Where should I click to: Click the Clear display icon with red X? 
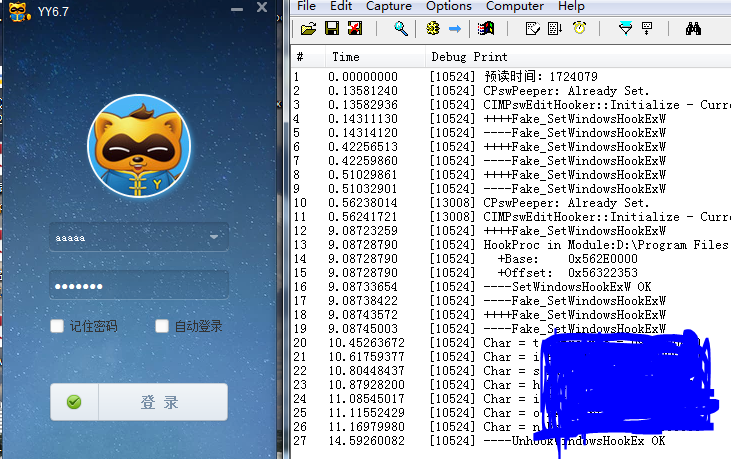(355, 28)
